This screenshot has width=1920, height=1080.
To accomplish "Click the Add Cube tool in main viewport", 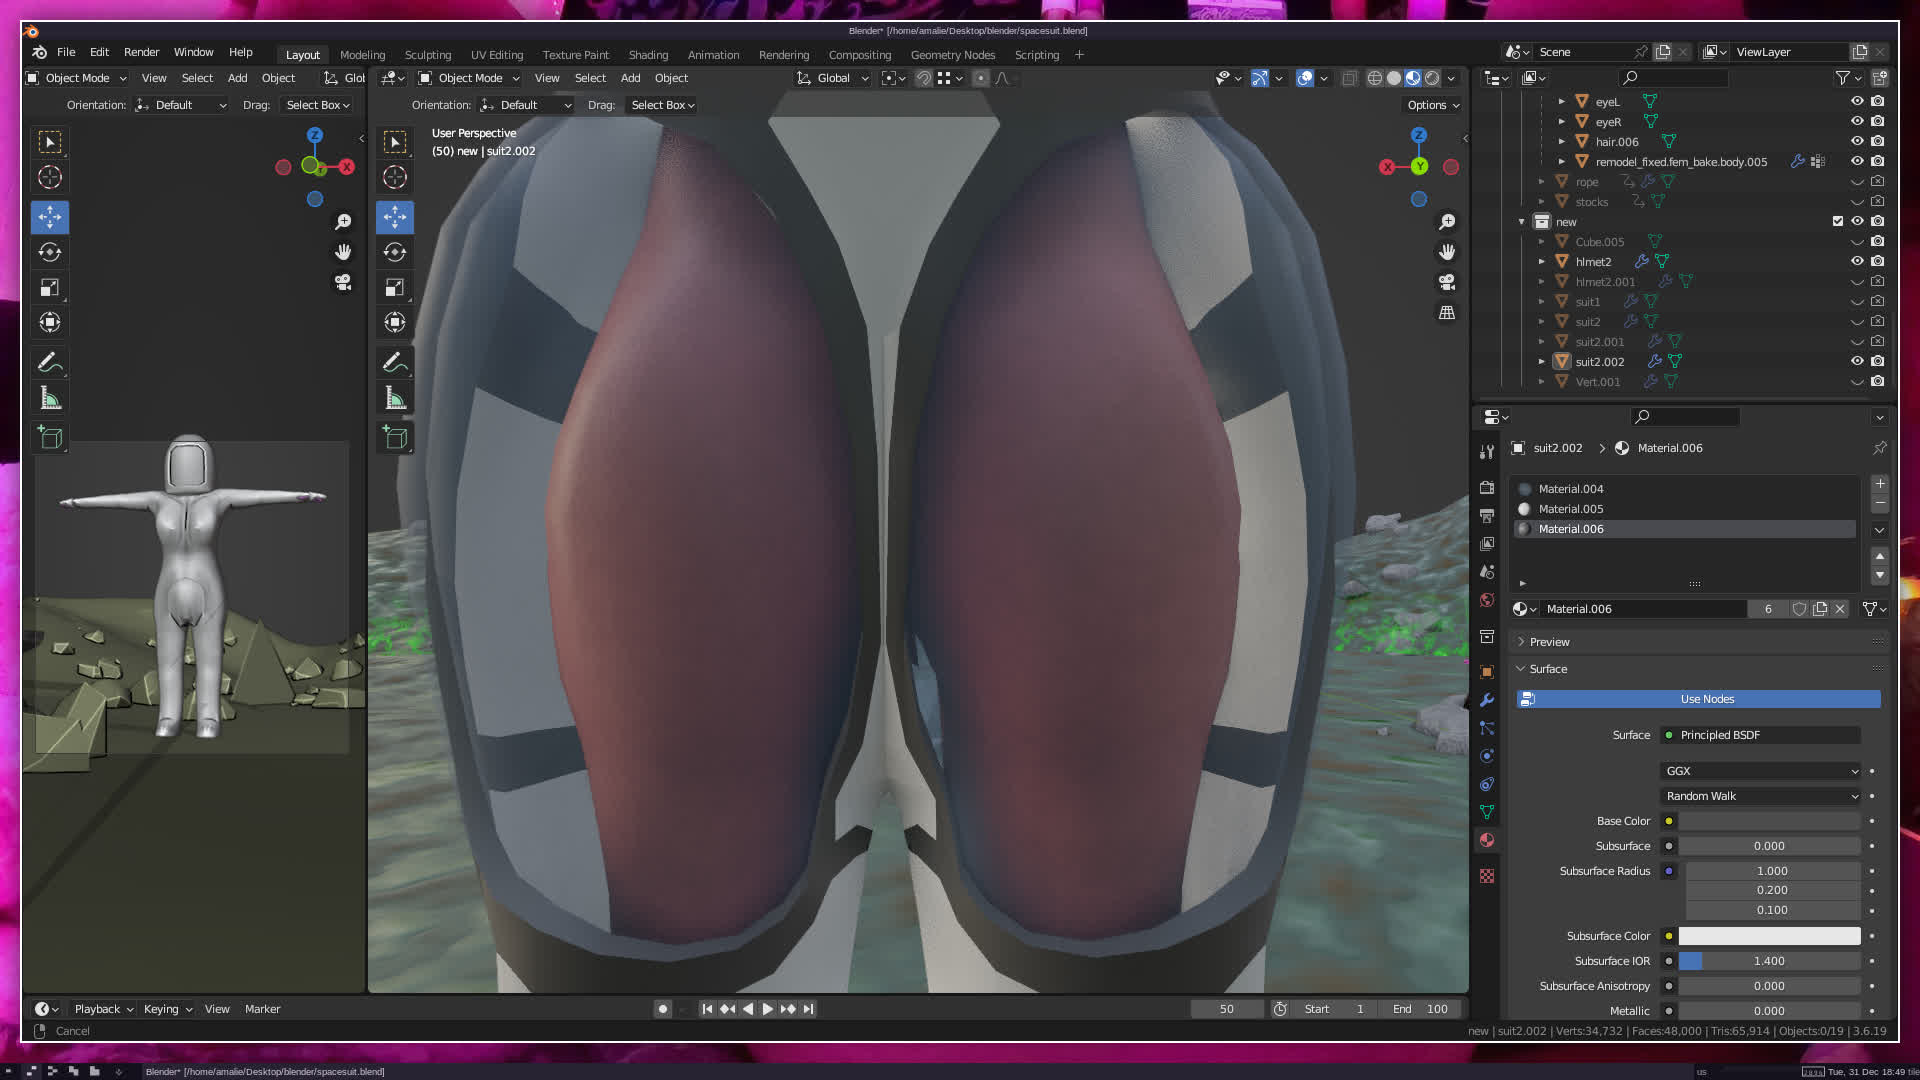I will tap(395, 438).
